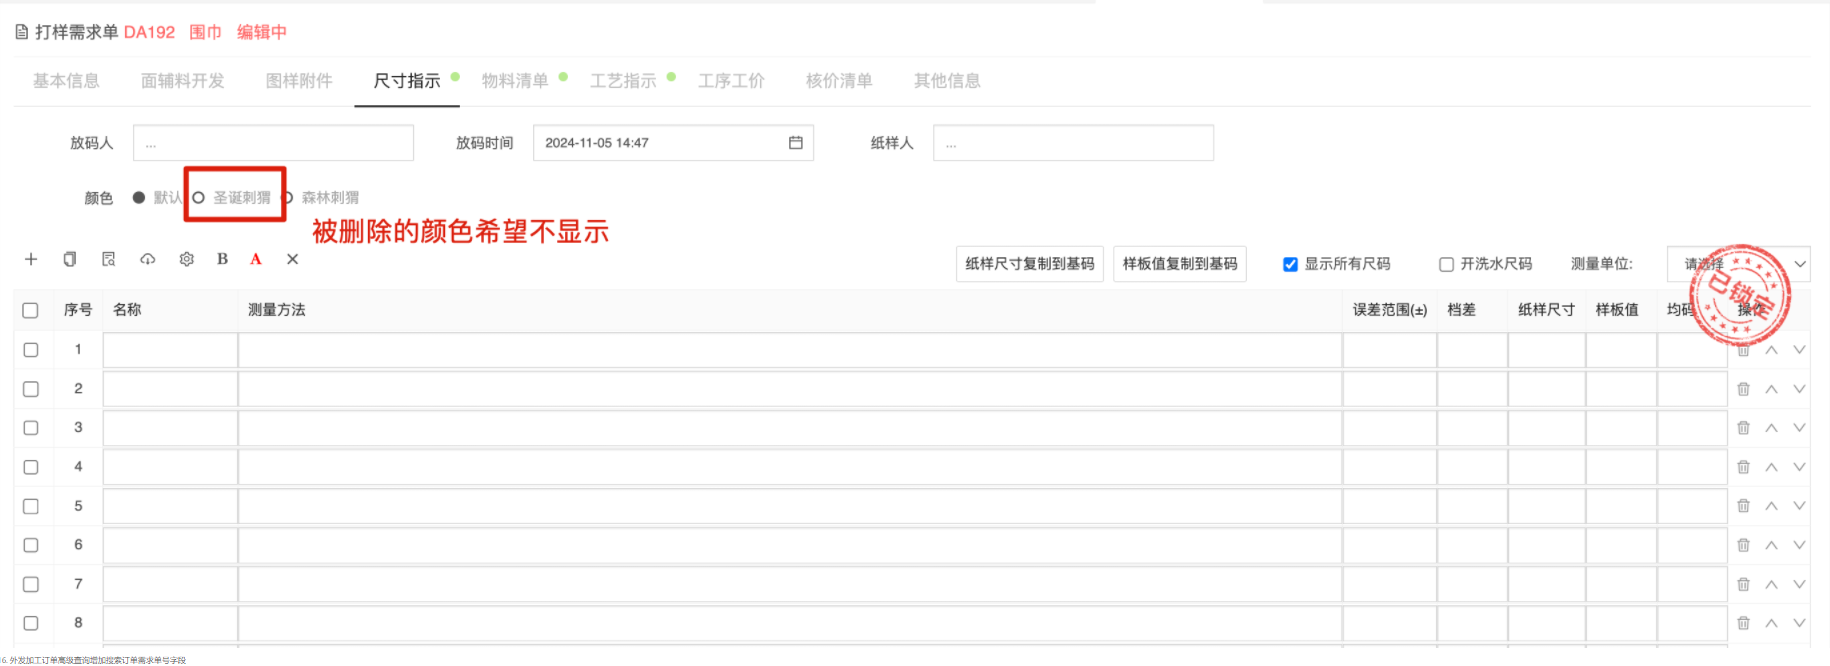
Task: Open the calendar picker for 放码时间
Action: (x=795, y=143)
